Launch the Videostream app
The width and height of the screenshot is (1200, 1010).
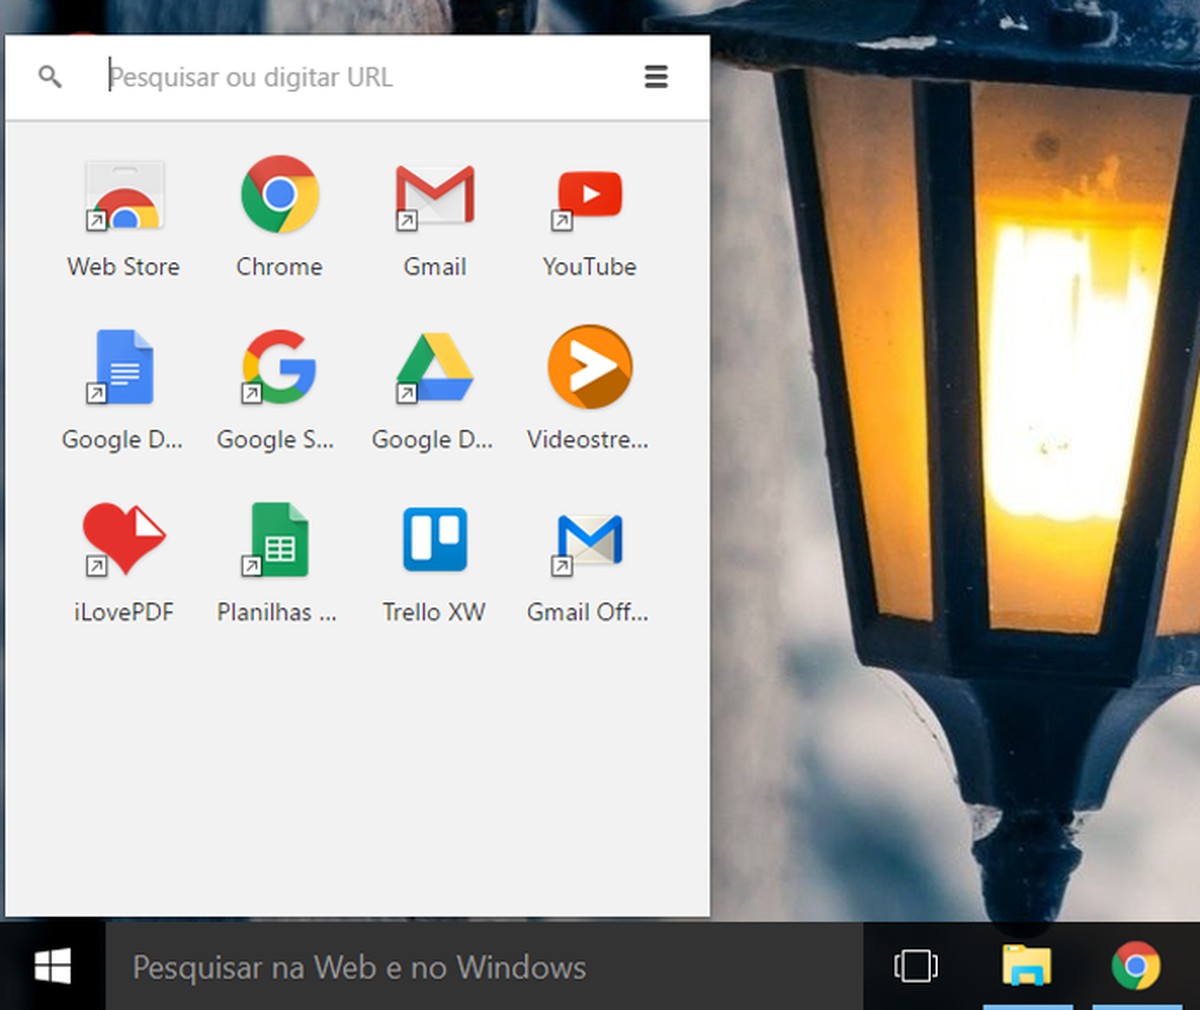[x=589, y=368]
